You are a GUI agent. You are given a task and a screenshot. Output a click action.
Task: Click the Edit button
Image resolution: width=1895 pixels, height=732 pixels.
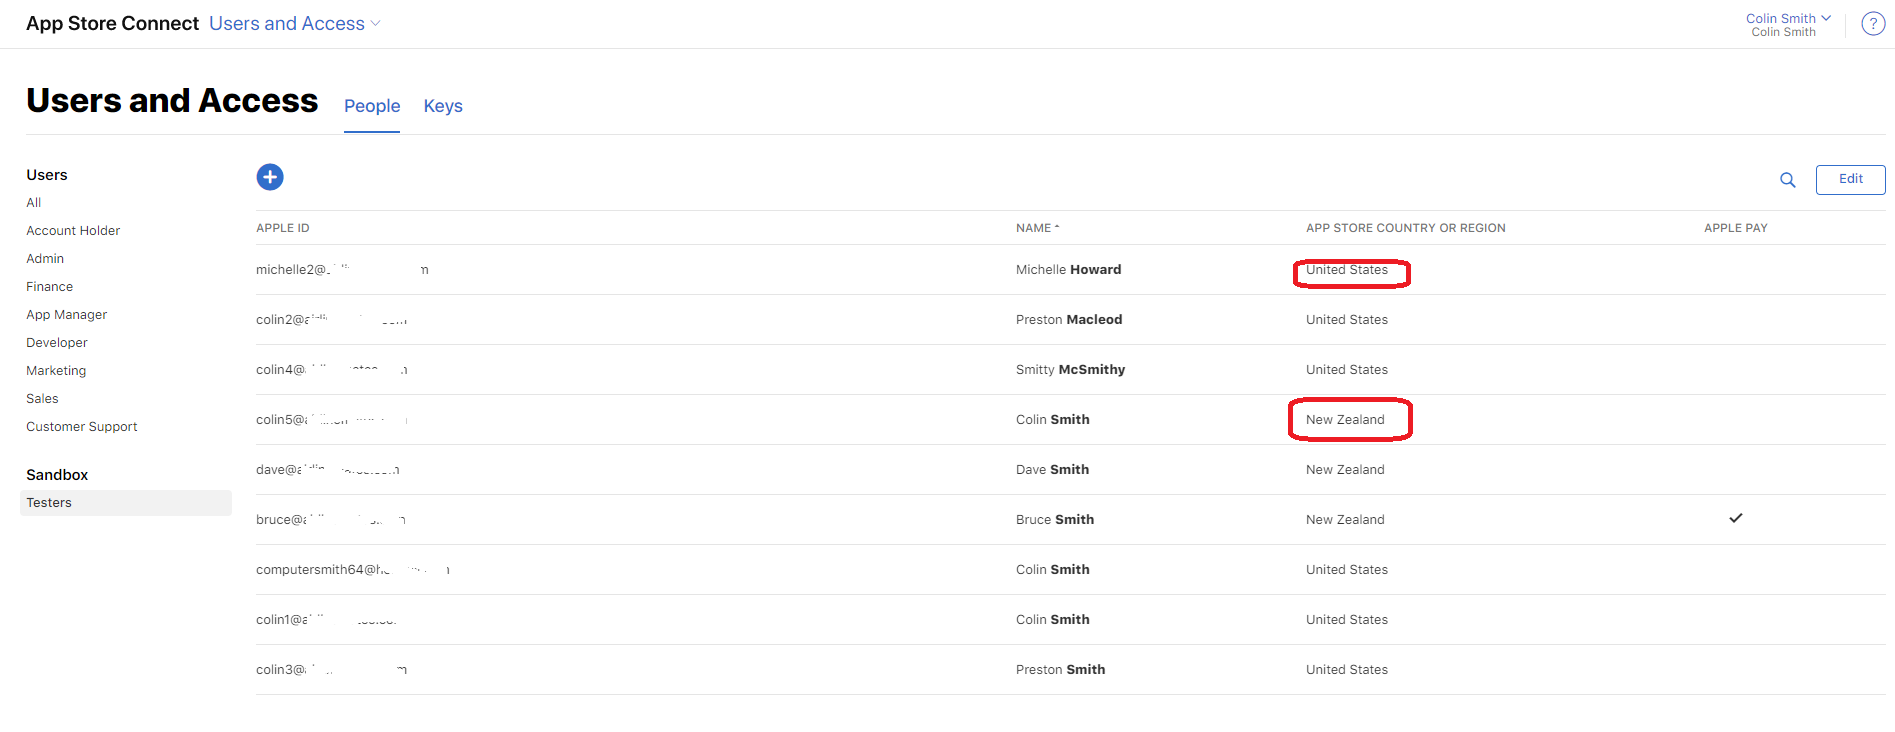click(1850, 179)
